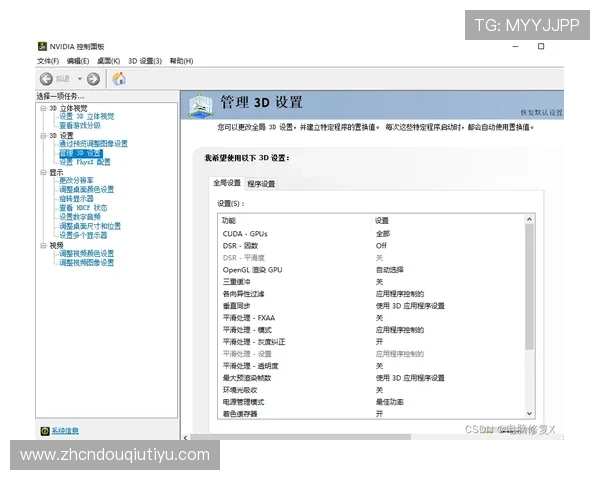Open 查看 HDCP 状态 in the tree
Image resolution: width=600 pixels, height=480 pixels.
click(x=83, y=208)
